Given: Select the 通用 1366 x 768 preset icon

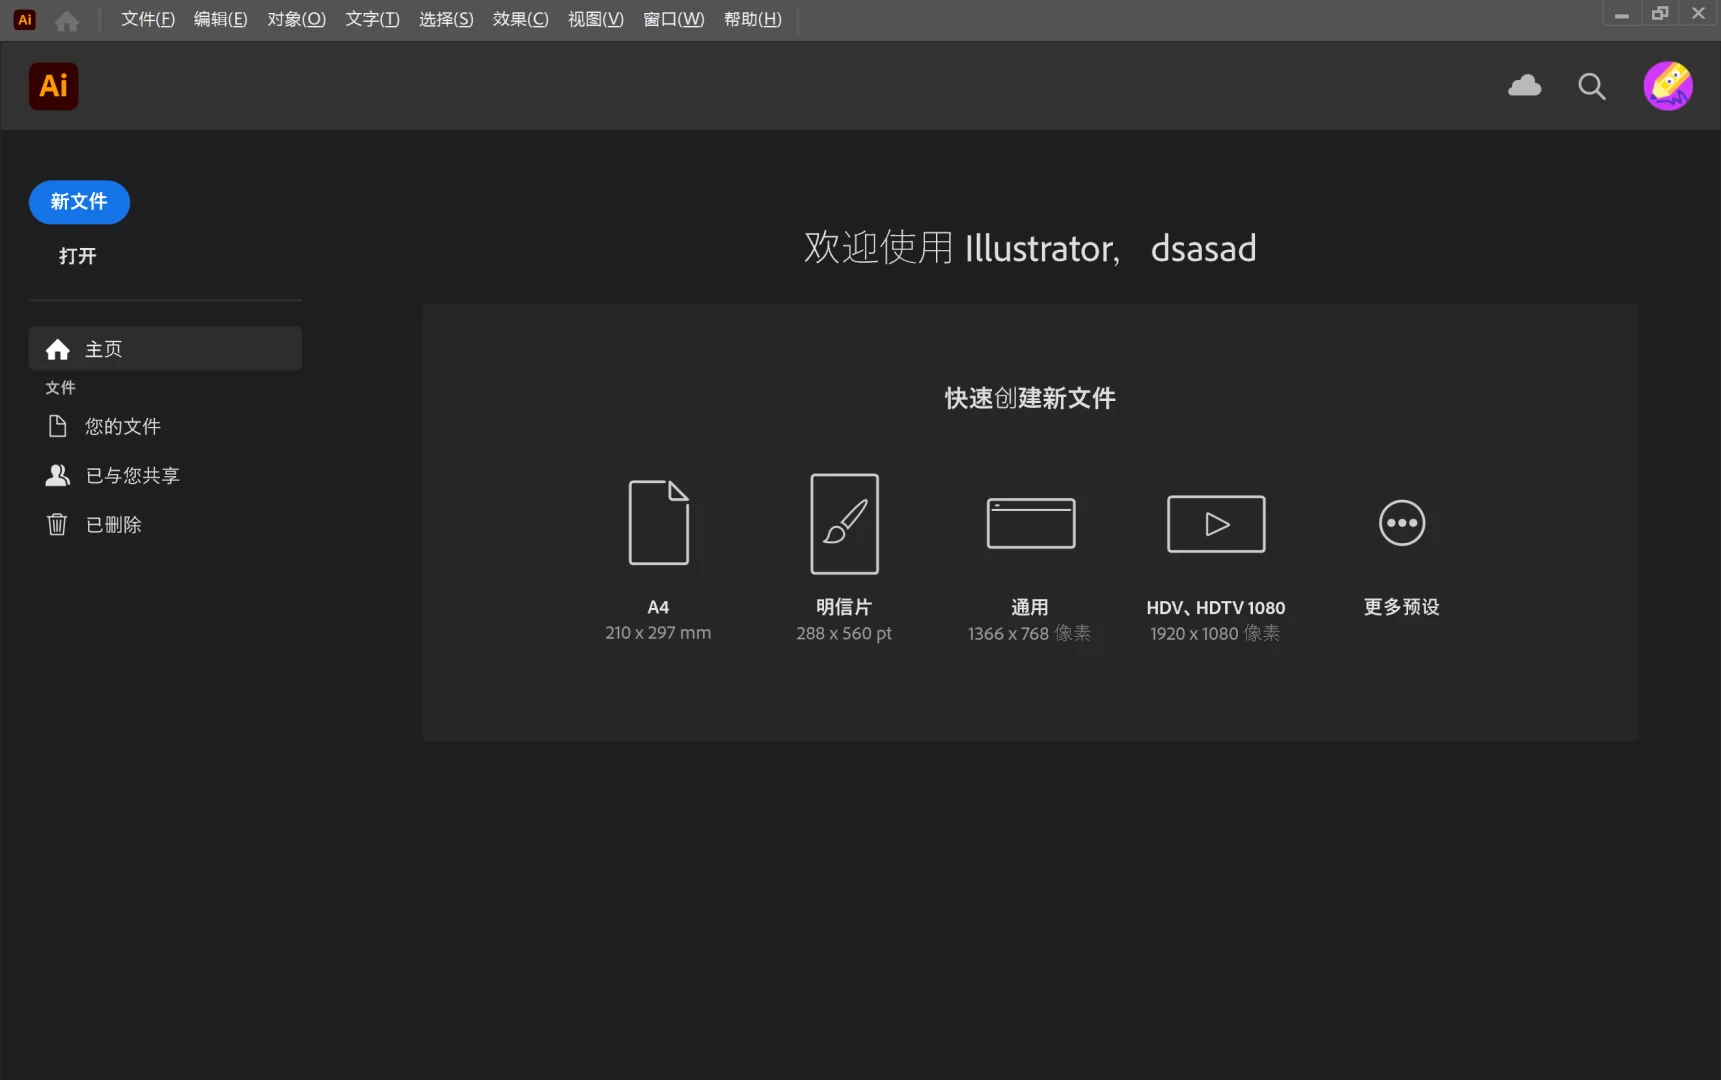Looking at the screenshot, I should (1029, 522).
